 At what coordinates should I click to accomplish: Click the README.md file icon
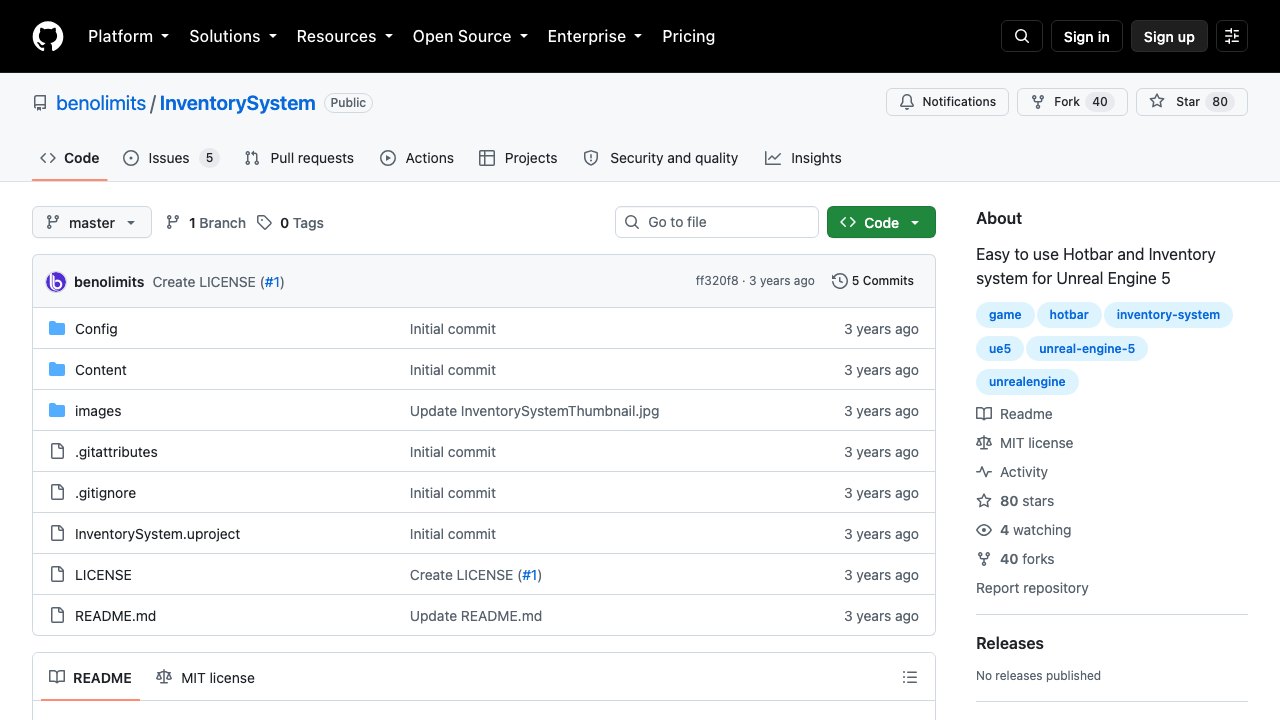[x=57, y=616]
